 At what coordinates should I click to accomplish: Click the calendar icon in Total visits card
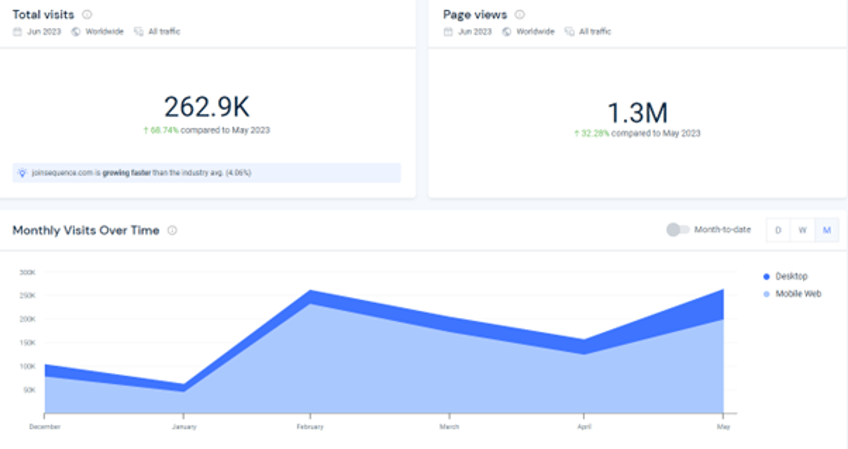(x=17, y=32)
